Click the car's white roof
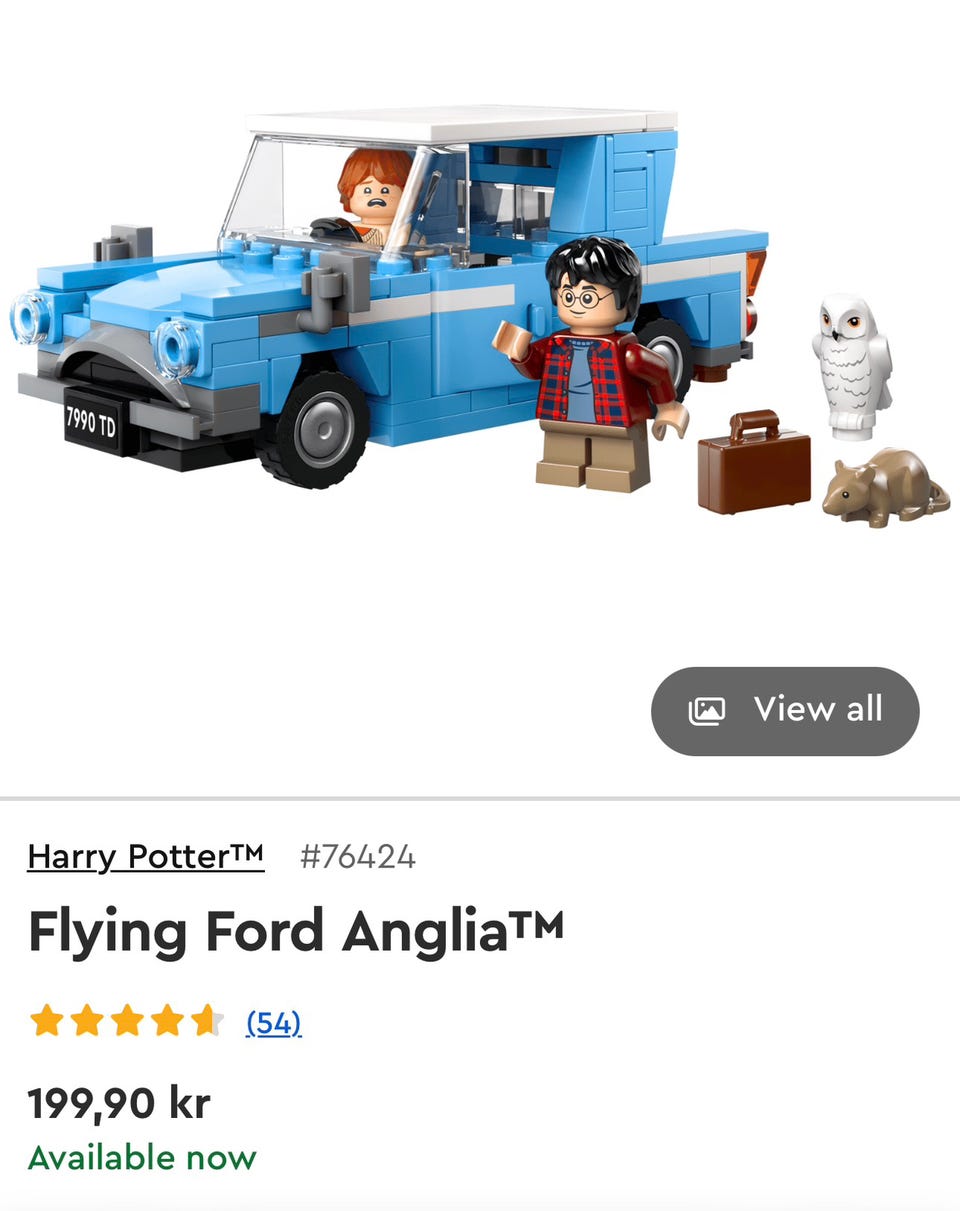The image size is (960, 1211). coord(462,123)
